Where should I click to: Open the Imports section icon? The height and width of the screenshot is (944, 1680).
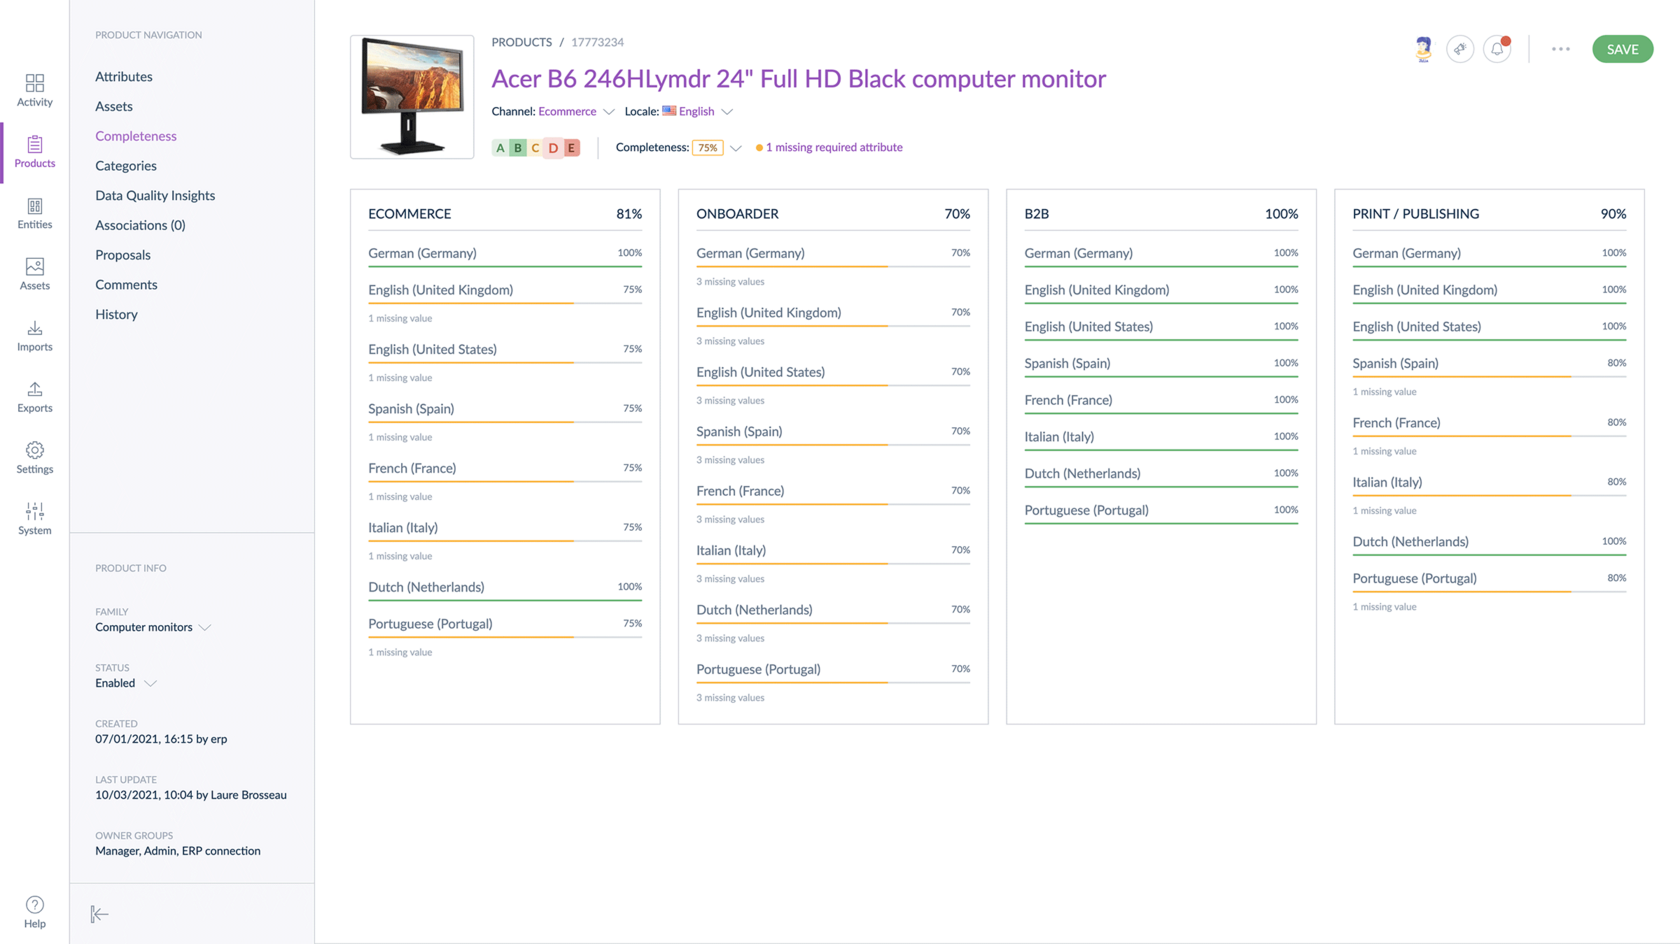pos(34,335)
